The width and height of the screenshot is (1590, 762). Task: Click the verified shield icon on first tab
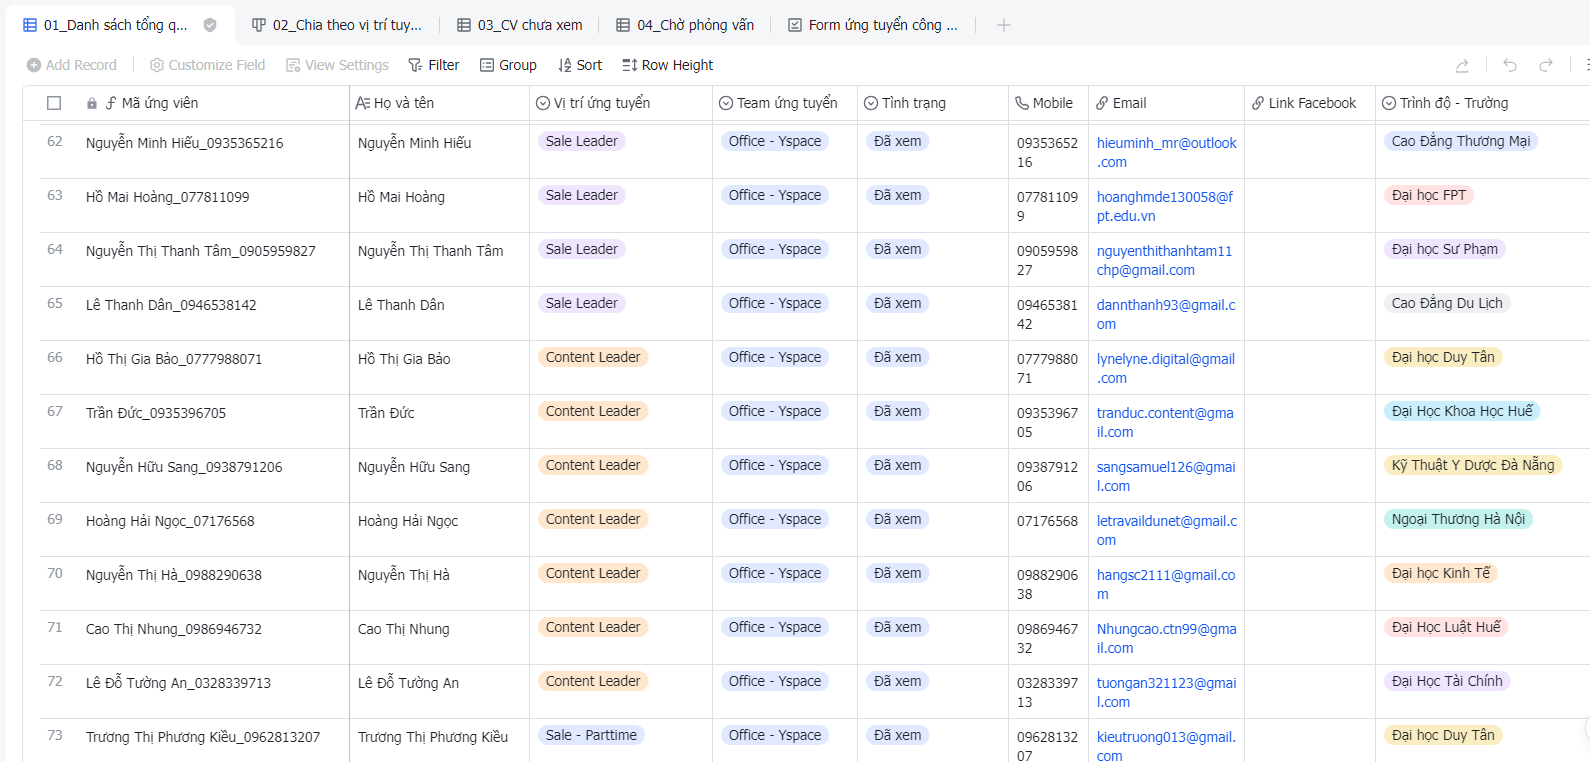210,25
